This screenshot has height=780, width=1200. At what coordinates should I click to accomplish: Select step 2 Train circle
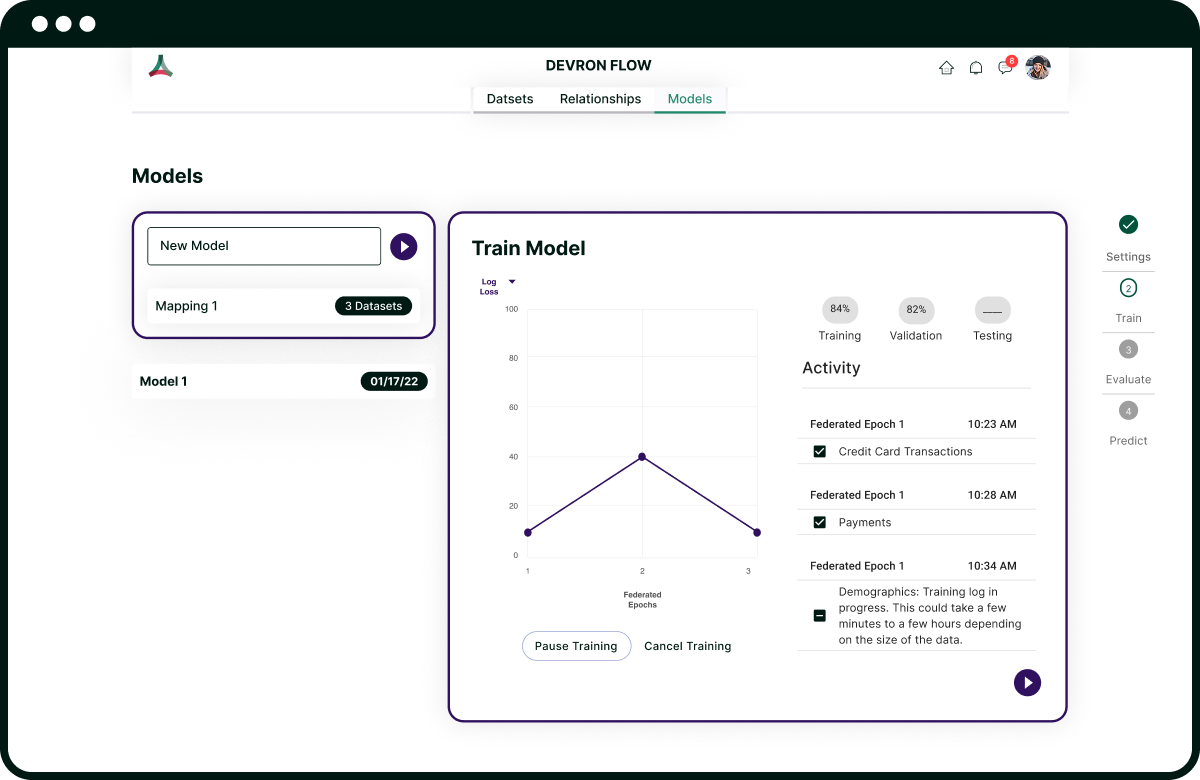coord(1128,288)
